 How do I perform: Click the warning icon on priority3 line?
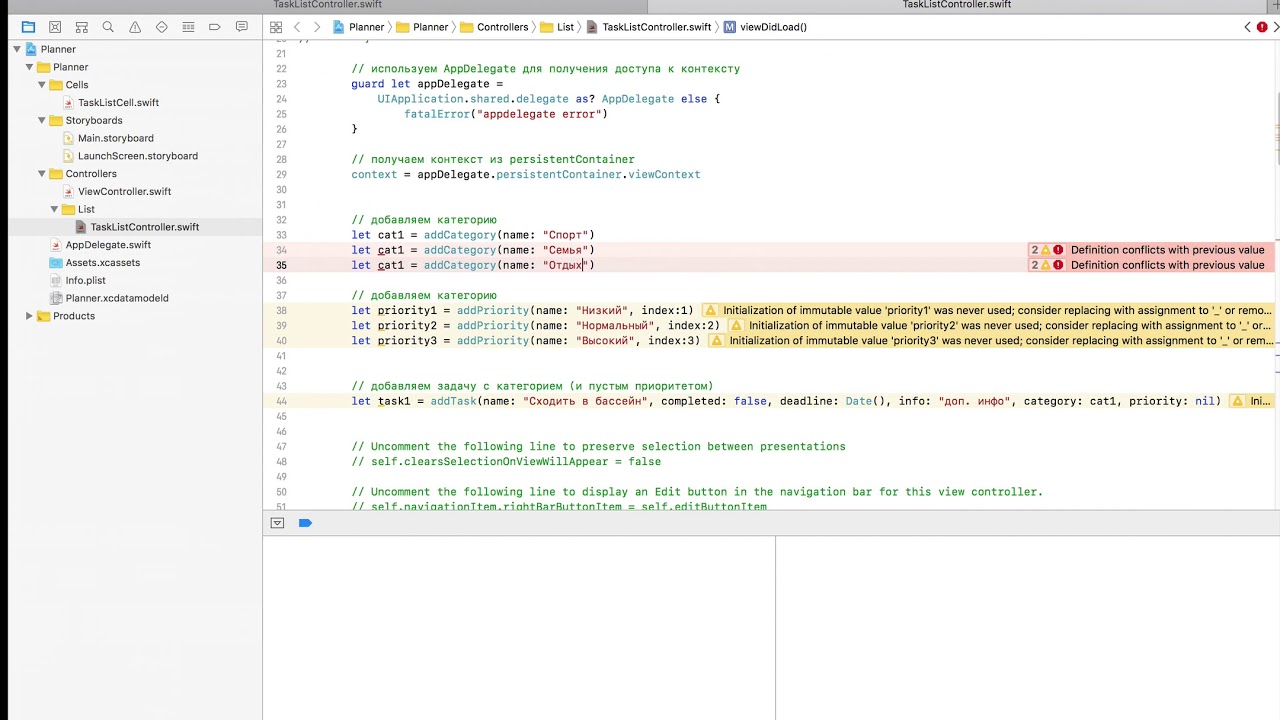click(717, 341)
